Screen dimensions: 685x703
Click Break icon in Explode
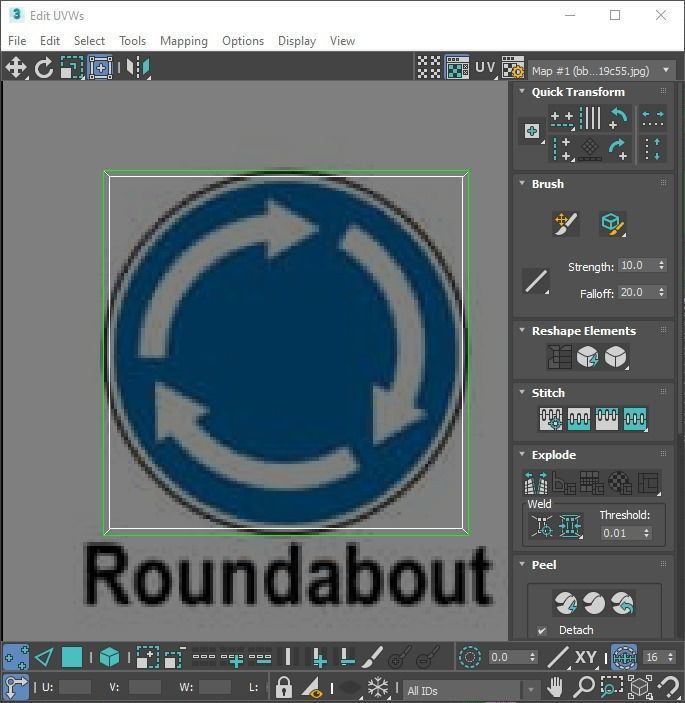tap(536, 482)
